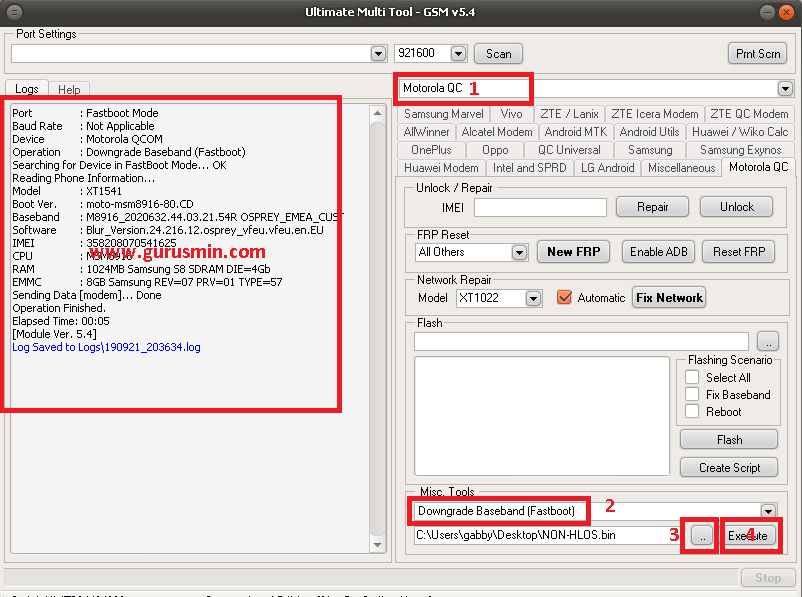Click the flash partitions list box
Screen dimensions: 802x597
[542, 416]
